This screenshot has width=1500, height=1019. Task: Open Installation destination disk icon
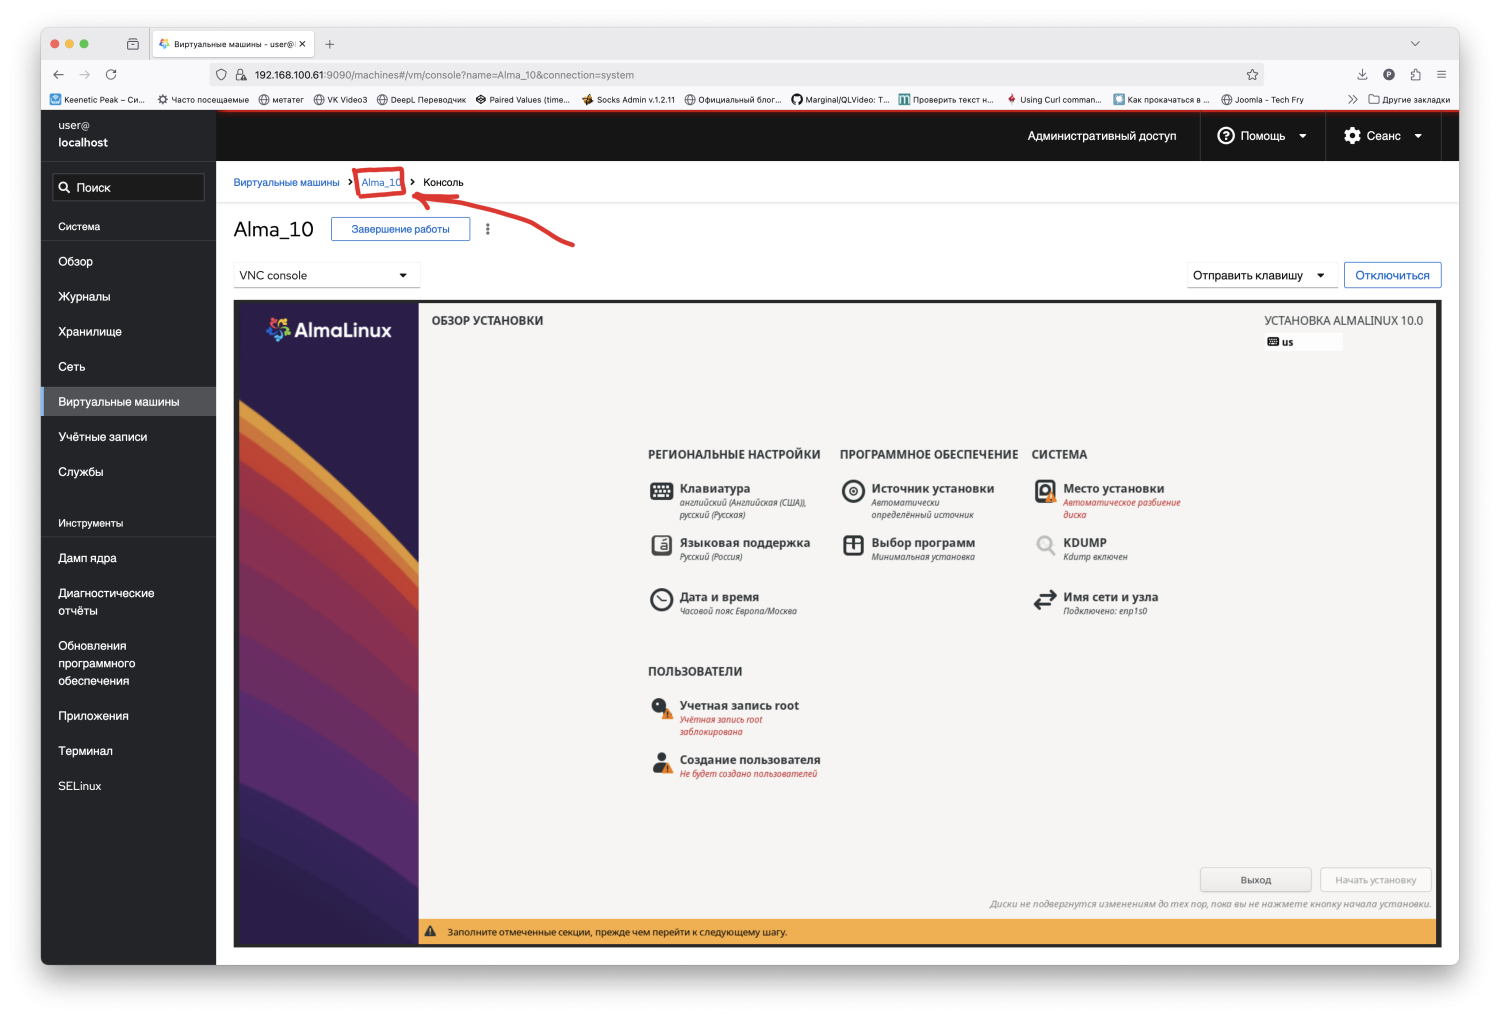pos(1045,491)
